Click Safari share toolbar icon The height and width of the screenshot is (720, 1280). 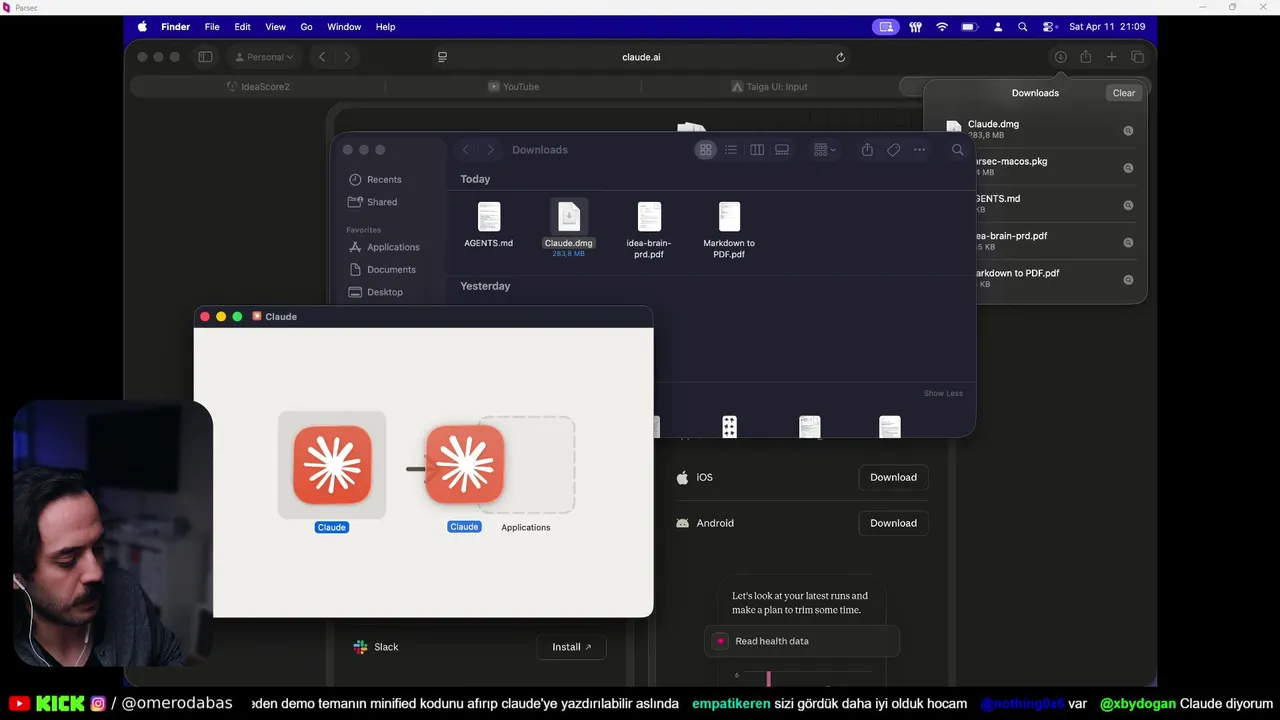(1085, 57)
